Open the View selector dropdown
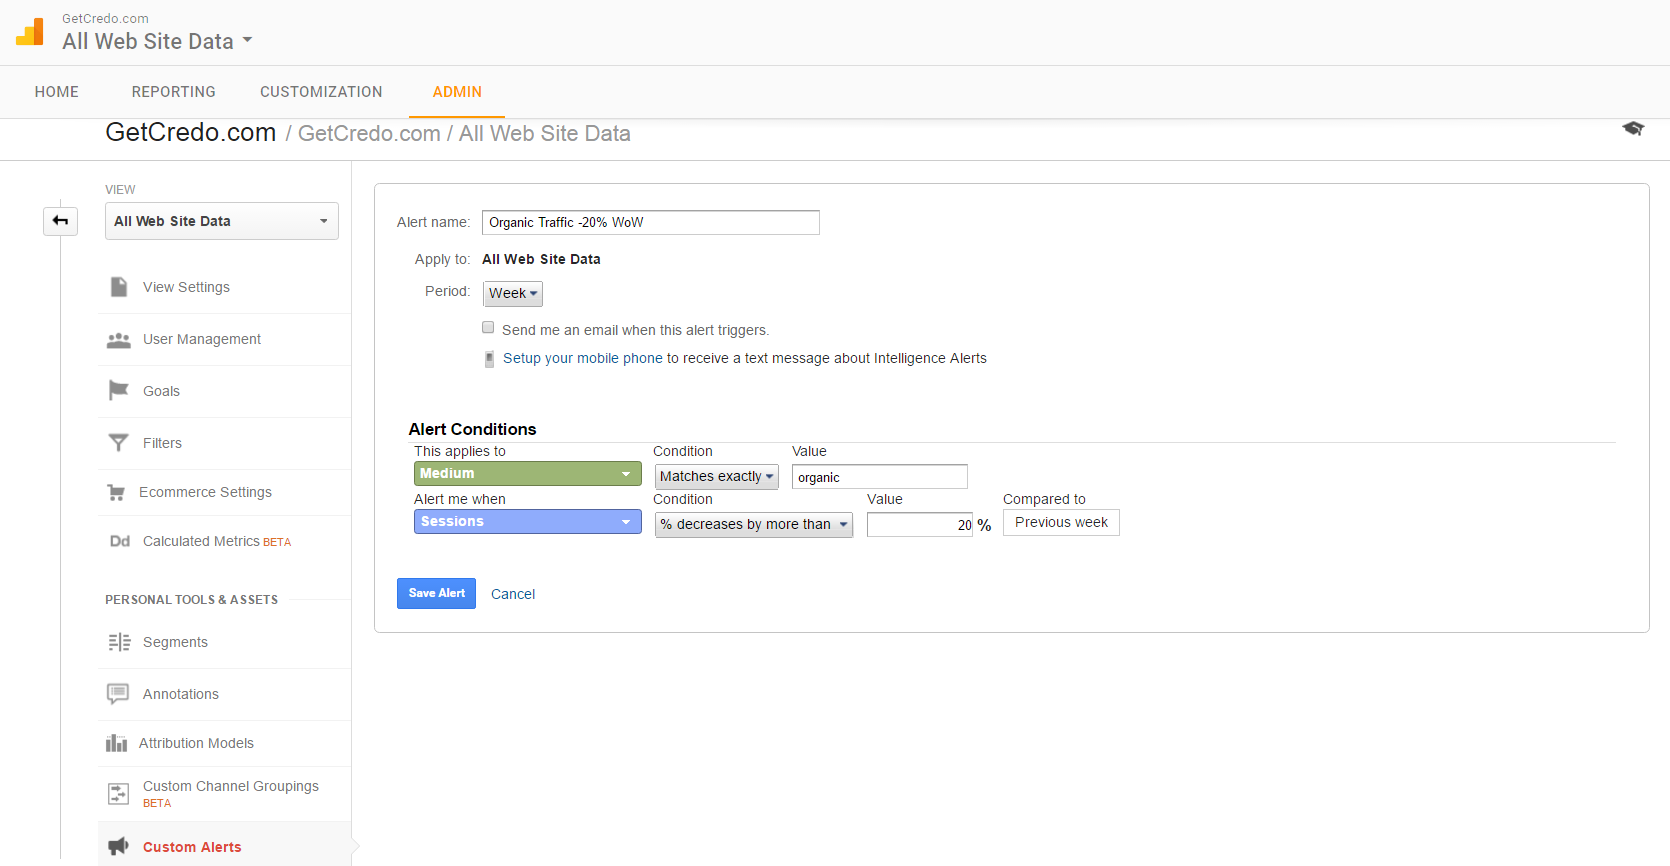Image resolution: width=1670 pixels, height=866 pixels. pos(222,221)
